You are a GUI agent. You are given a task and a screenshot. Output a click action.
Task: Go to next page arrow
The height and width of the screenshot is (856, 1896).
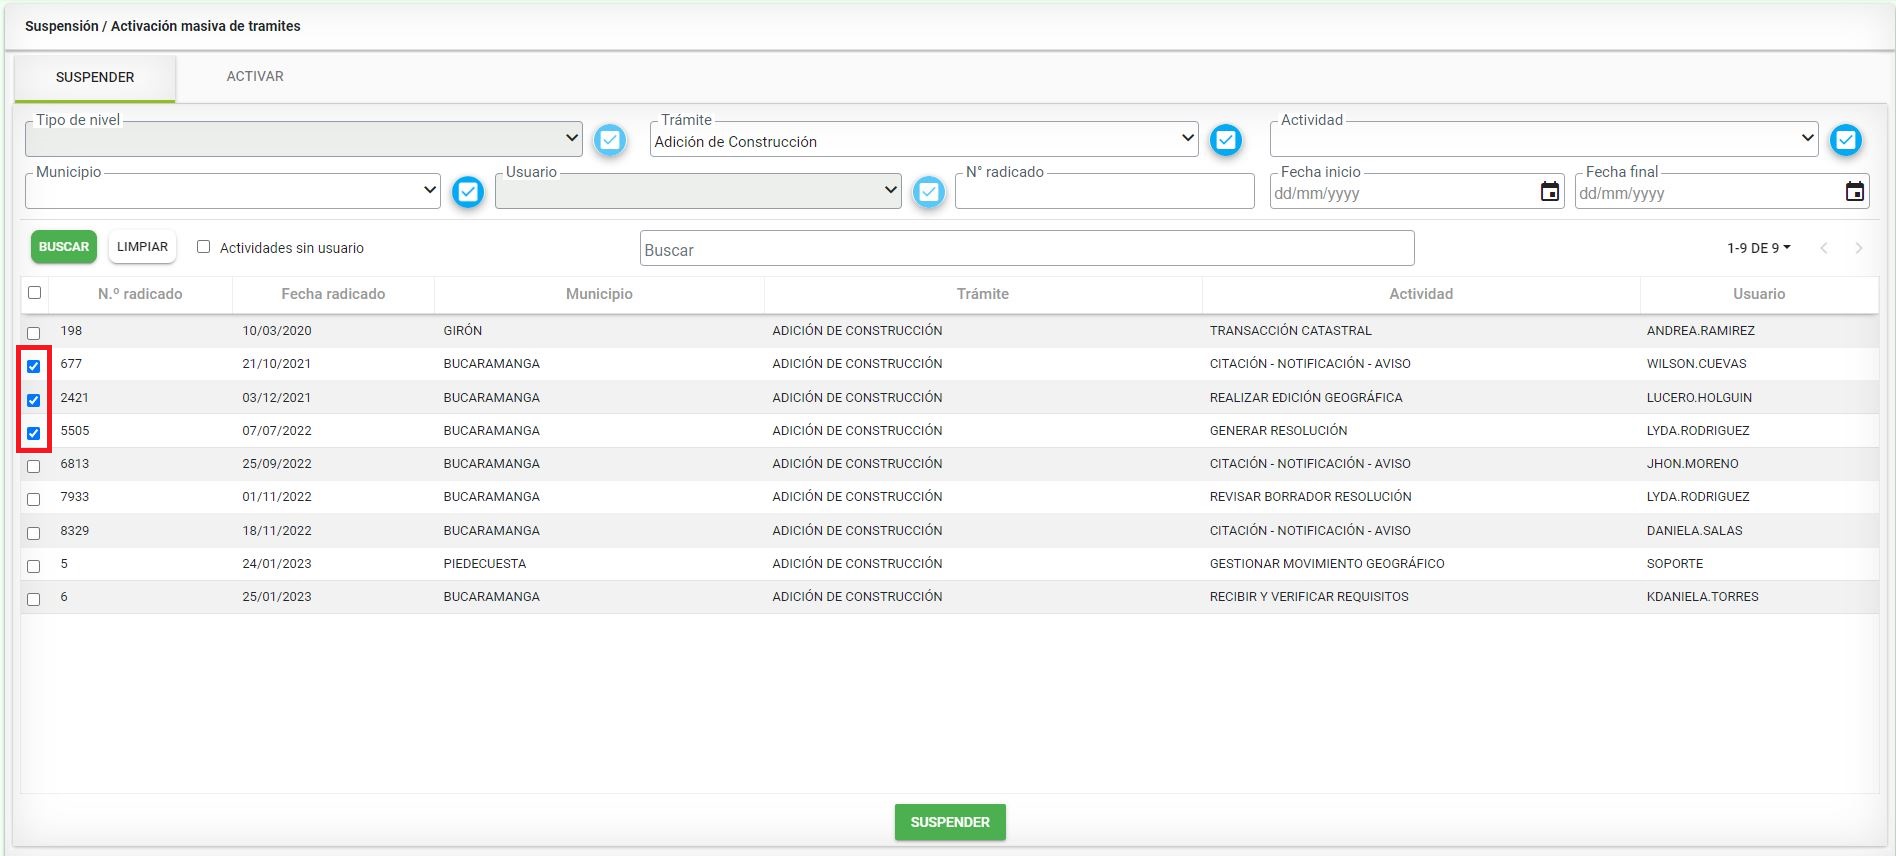[1859, 248]
